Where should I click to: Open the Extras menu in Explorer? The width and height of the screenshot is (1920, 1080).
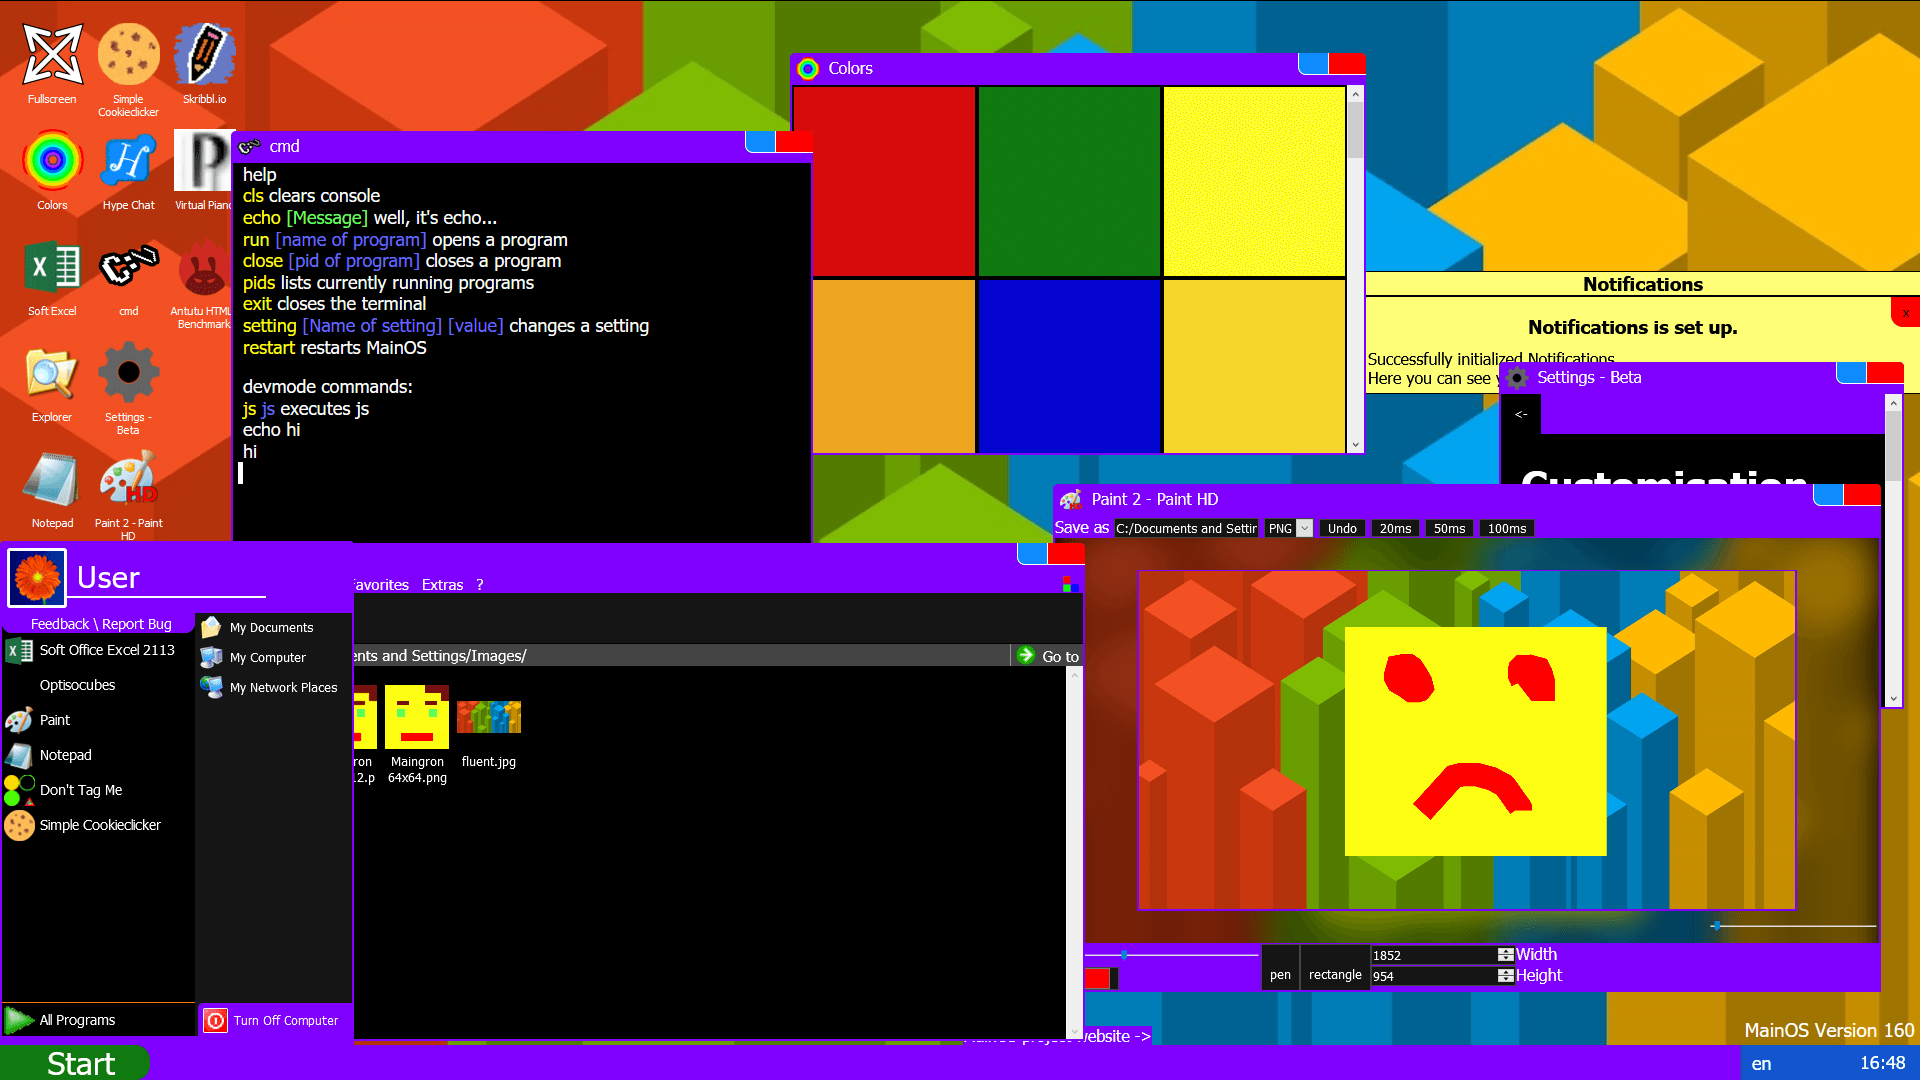(442, 585)
